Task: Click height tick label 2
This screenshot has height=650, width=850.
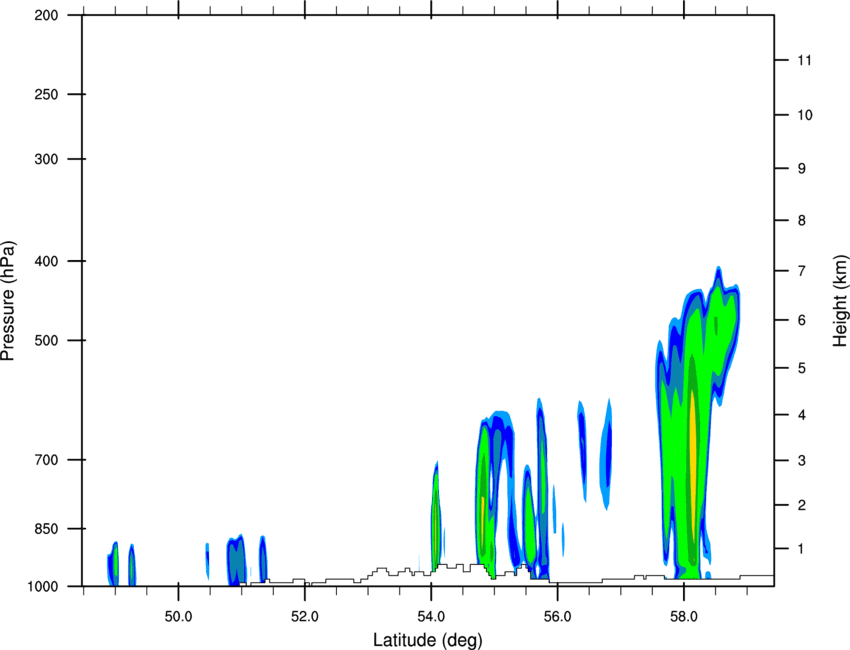Action: point(802,505)
